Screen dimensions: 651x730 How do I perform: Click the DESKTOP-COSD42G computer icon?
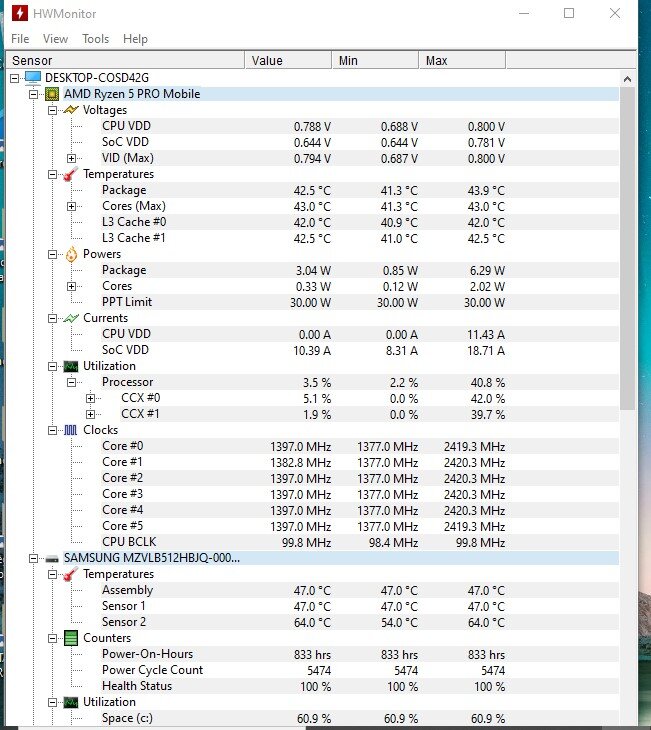coord(33,77)
